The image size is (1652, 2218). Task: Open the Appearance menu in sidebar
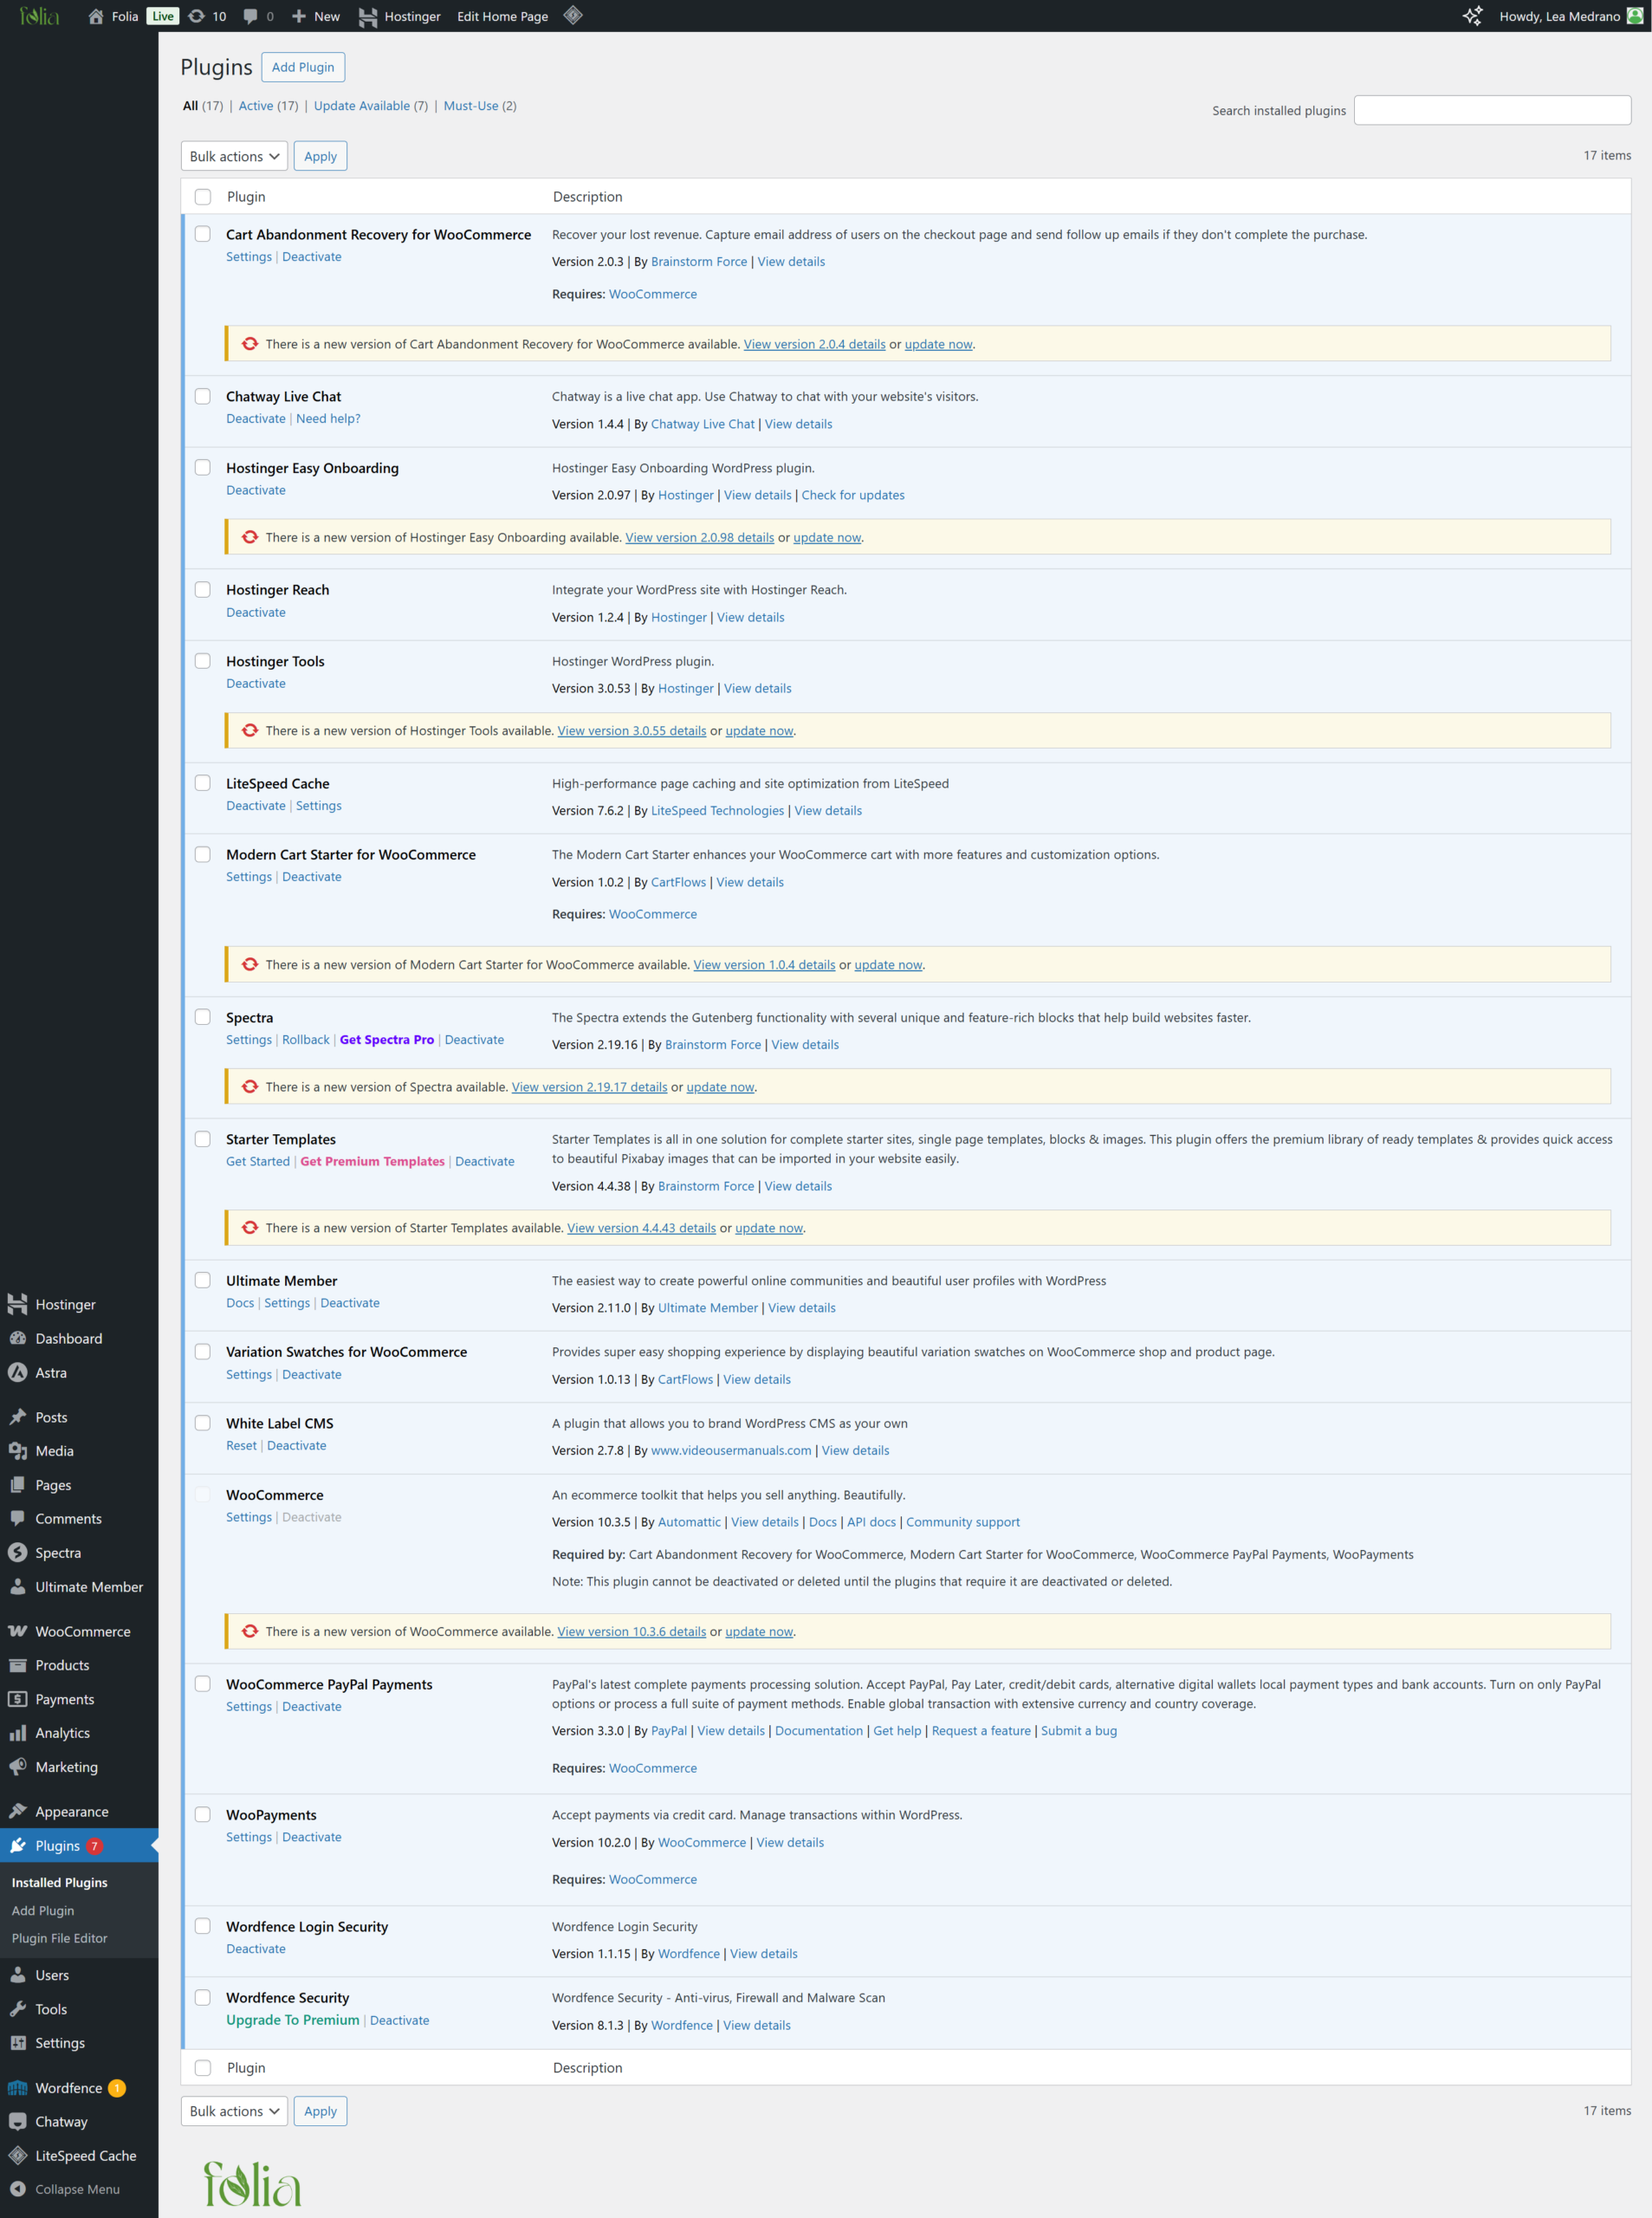(72, 1811)
